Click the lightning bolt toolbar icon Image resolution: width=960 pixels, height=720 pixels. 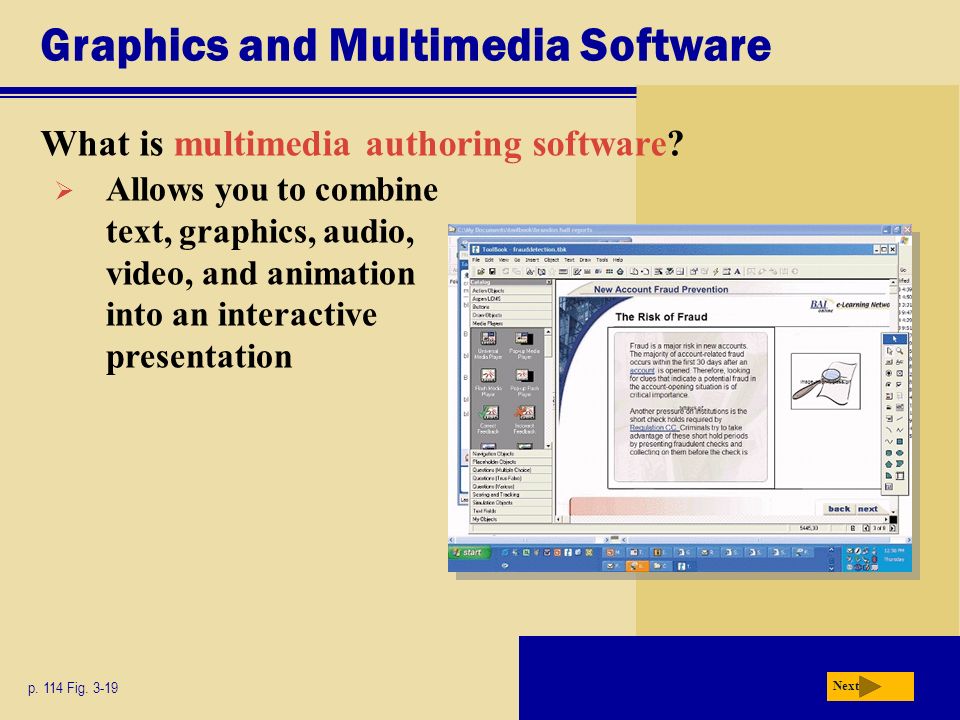[716, 271]
